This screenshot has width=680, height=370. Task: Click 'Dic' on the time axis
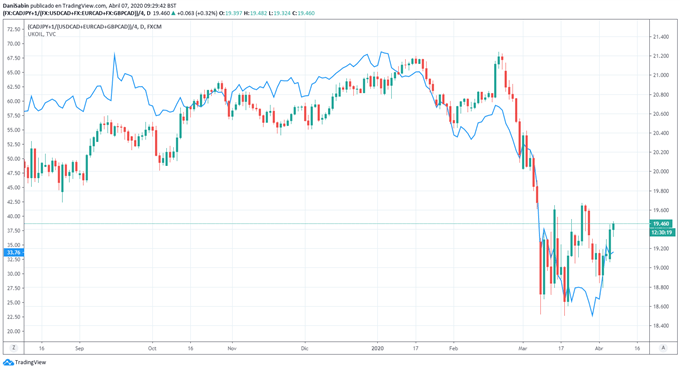coord(305,348)
